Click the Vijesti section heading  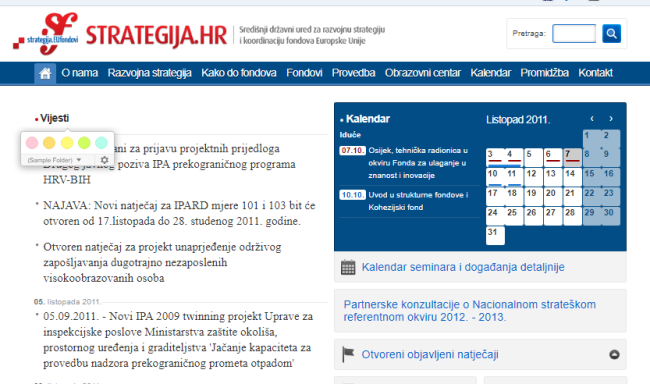54,118
